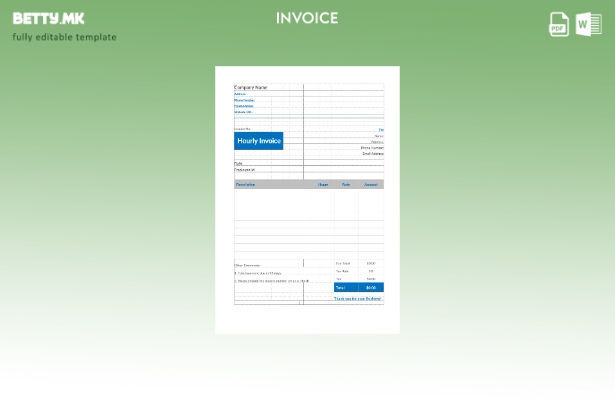Open the invoice template preview thumbnail
615x400 pixels.
click(x=307, y=199)
